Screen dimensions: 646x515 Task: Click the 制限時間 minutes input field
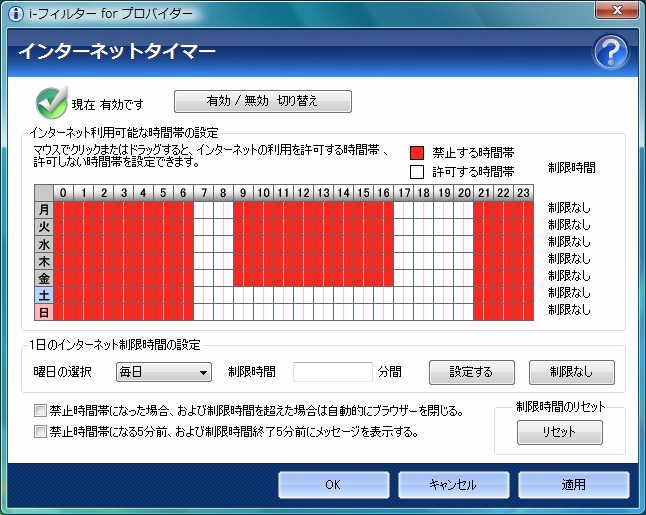tap(332, 372)
